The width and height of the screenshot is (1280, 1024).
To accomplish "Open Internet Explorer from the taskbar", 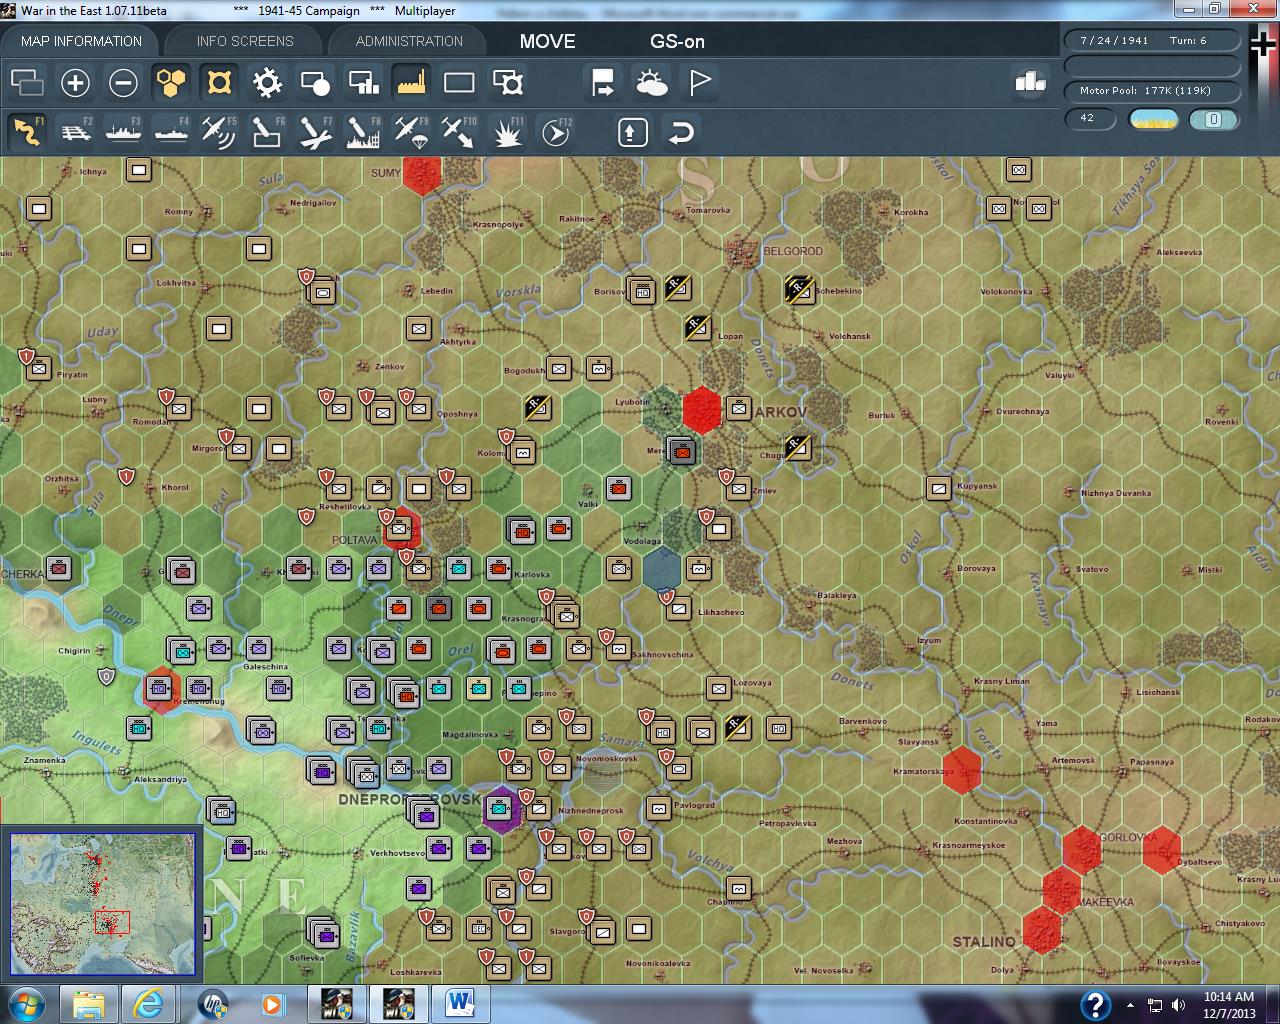I will point(148,1002).
